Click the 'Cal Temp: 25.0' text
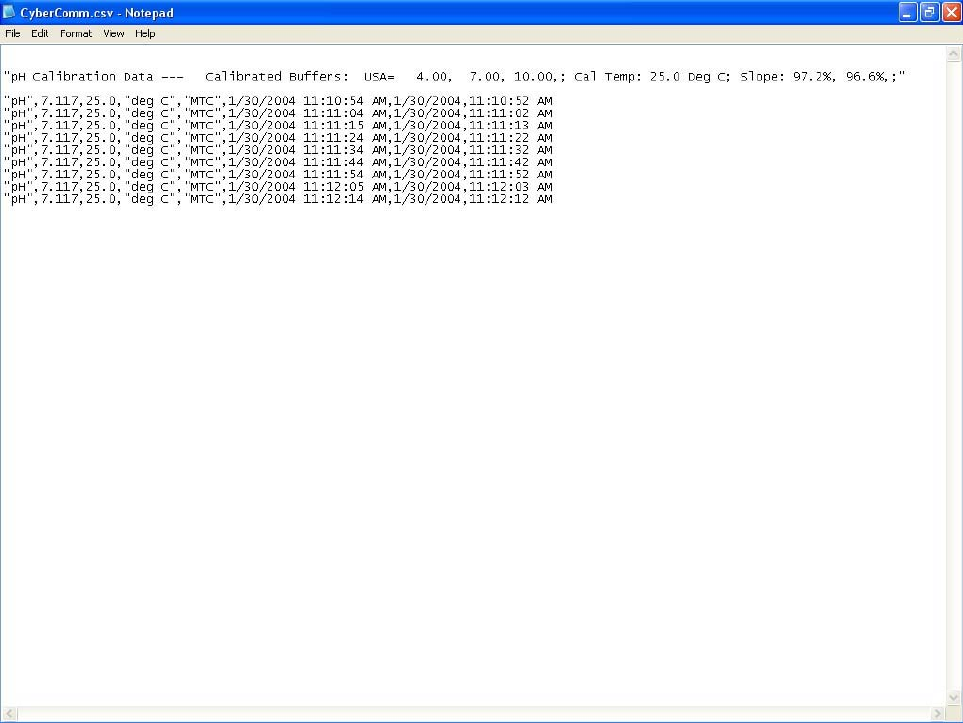 (627, 77)
